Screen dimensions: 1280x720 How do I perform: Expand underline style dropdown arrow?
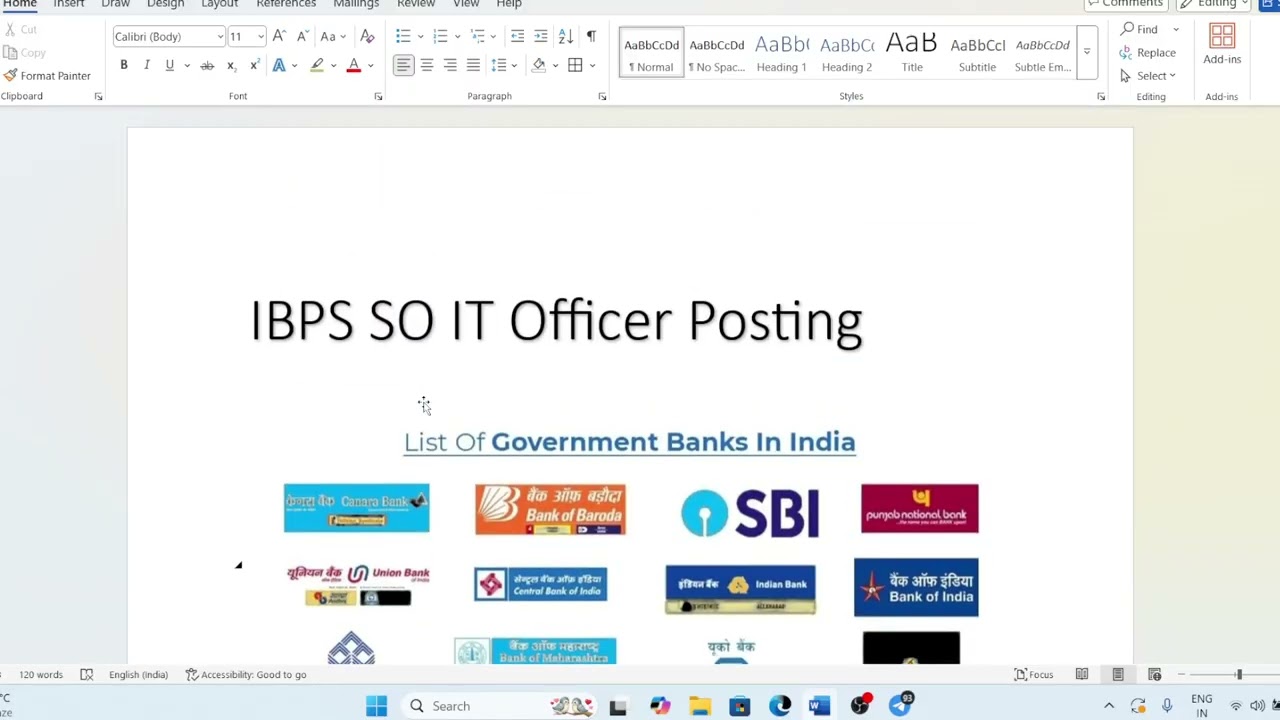[186, 65]
